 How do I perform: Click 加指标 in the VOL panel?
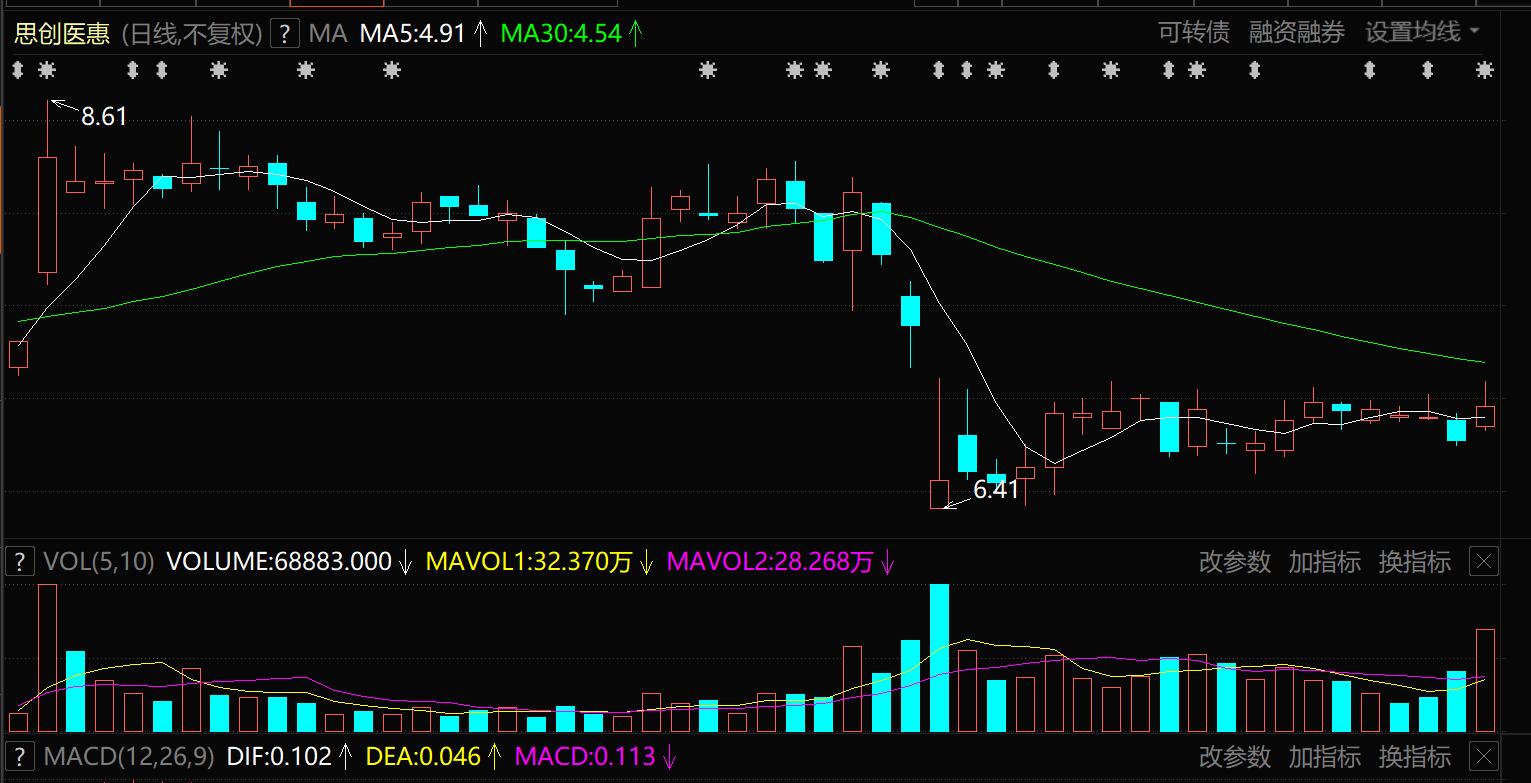[1324, 562]
